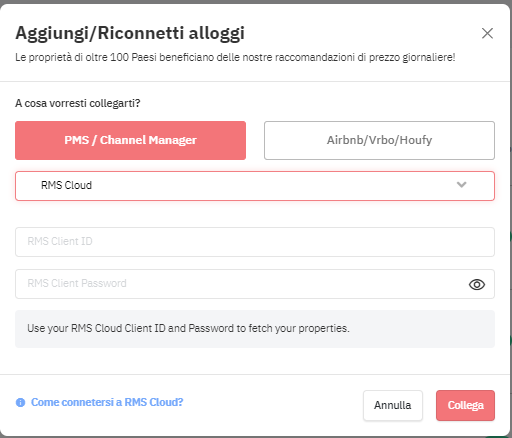The height and width of the screenshot is (438, 512).
Task: Click the prezzo giornaliere! text in the subtitle
Action: tap(412, 57)
